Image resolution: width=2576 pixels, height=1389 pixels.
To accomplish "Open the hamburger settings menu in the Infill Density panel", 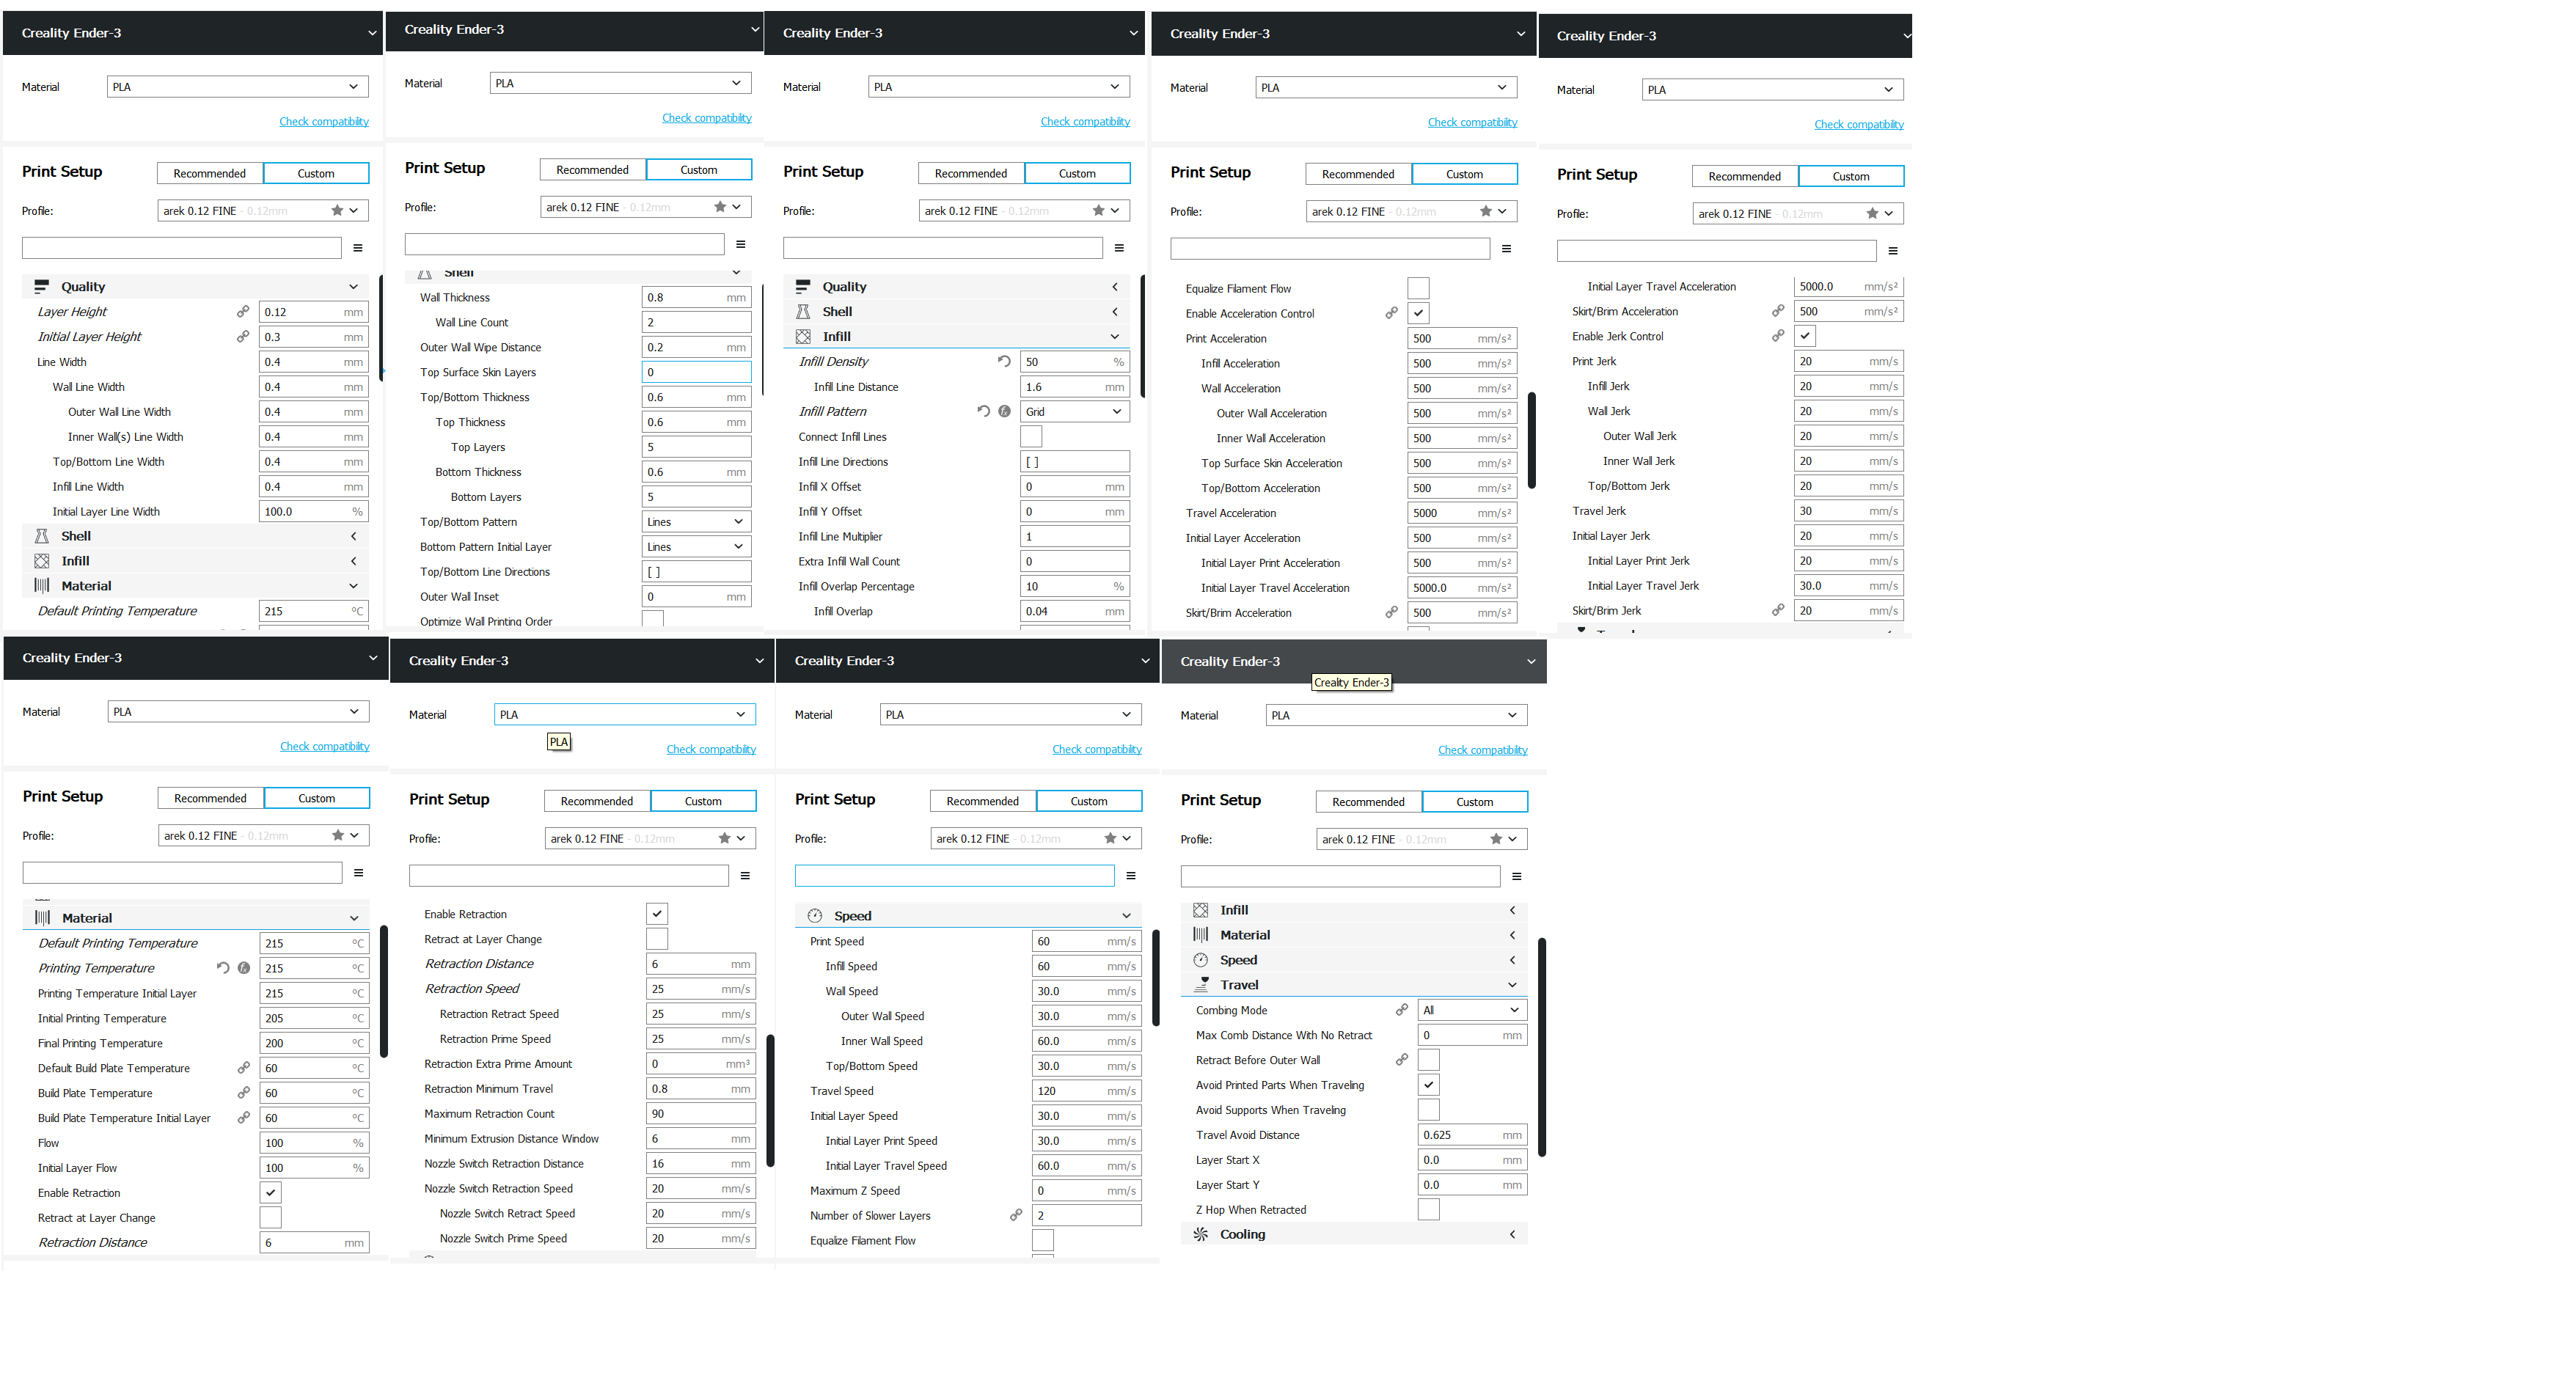I will [x=1119, y=248].
